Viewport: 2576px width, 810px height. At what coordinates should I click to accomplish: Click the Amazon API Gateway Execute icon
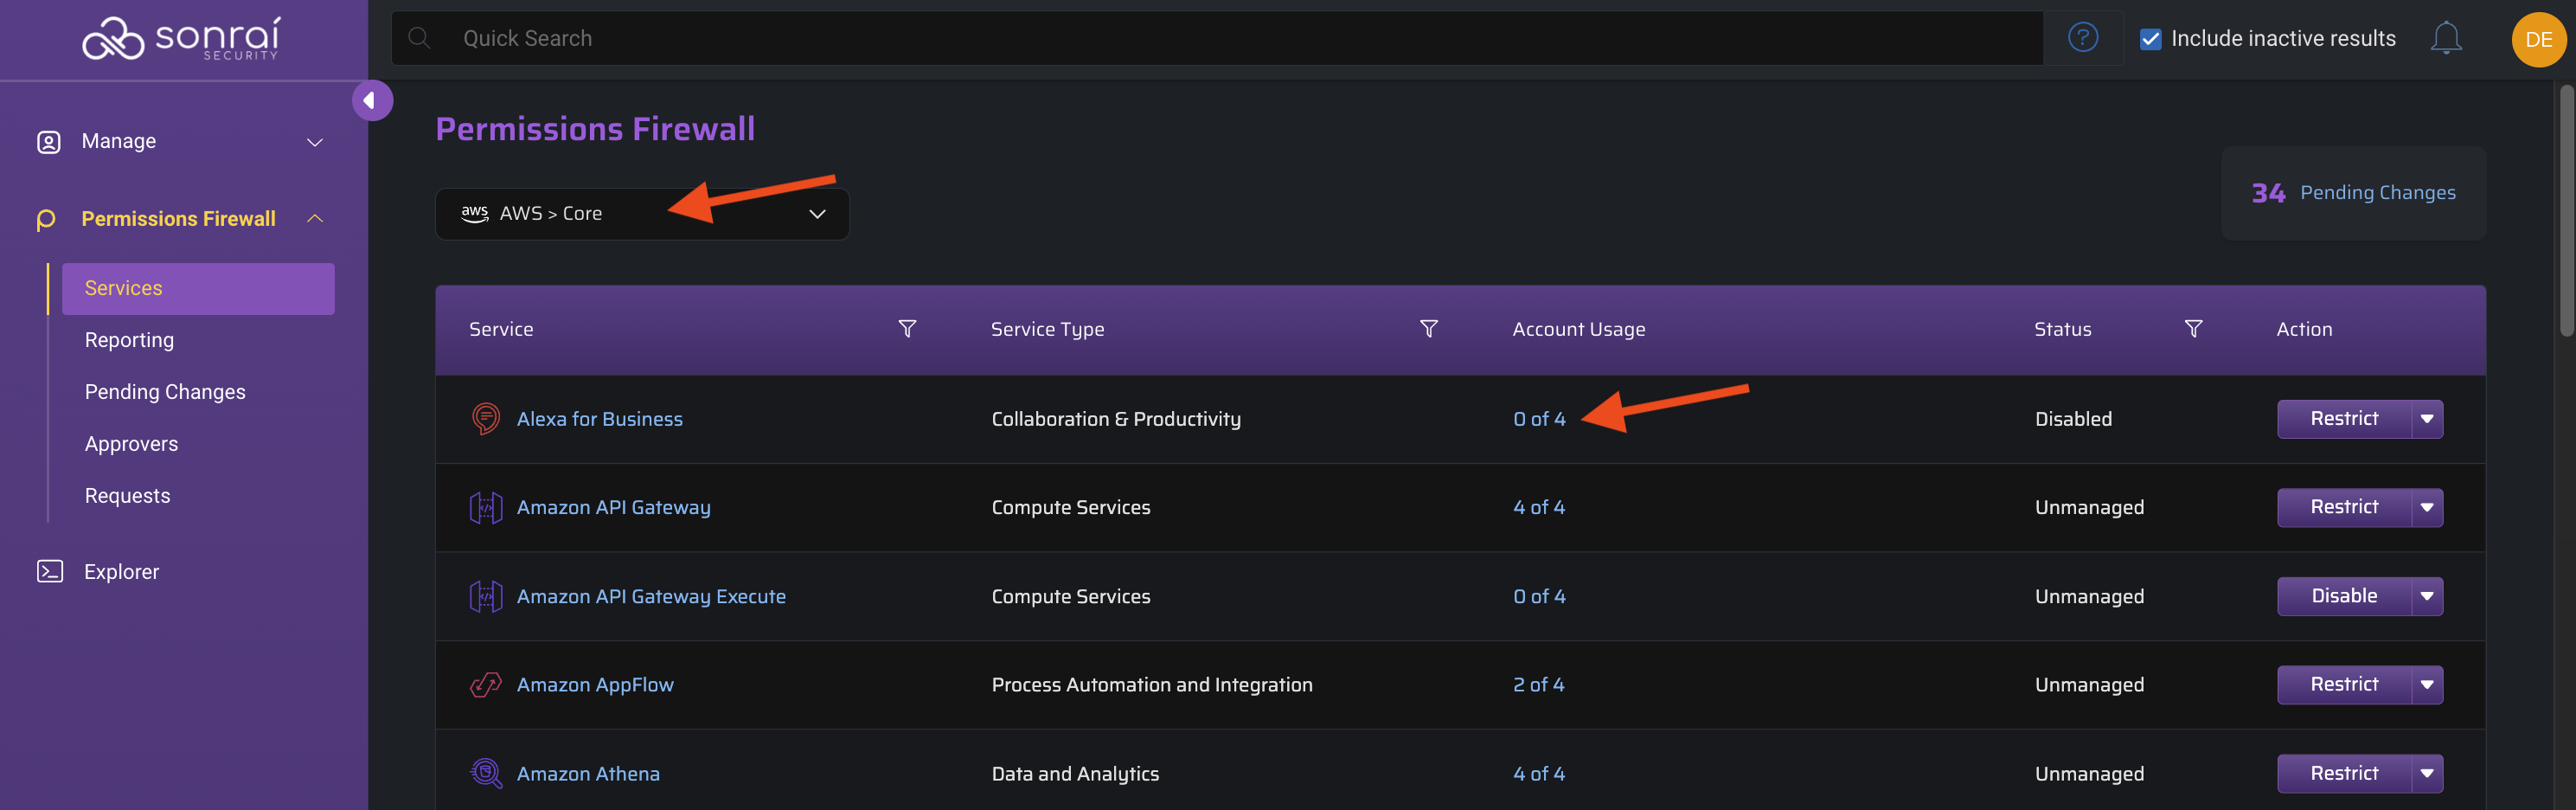click(486, 596)
